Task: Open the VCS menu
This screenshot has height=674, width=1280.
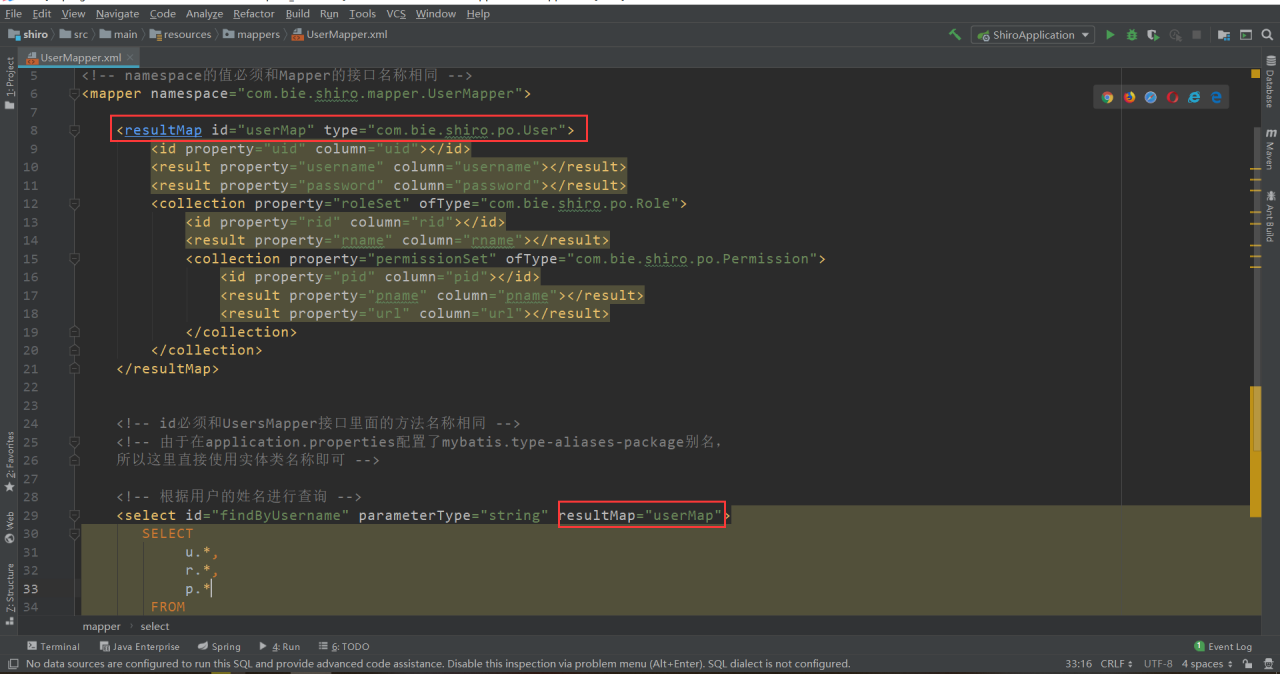Action: point(396,14)
